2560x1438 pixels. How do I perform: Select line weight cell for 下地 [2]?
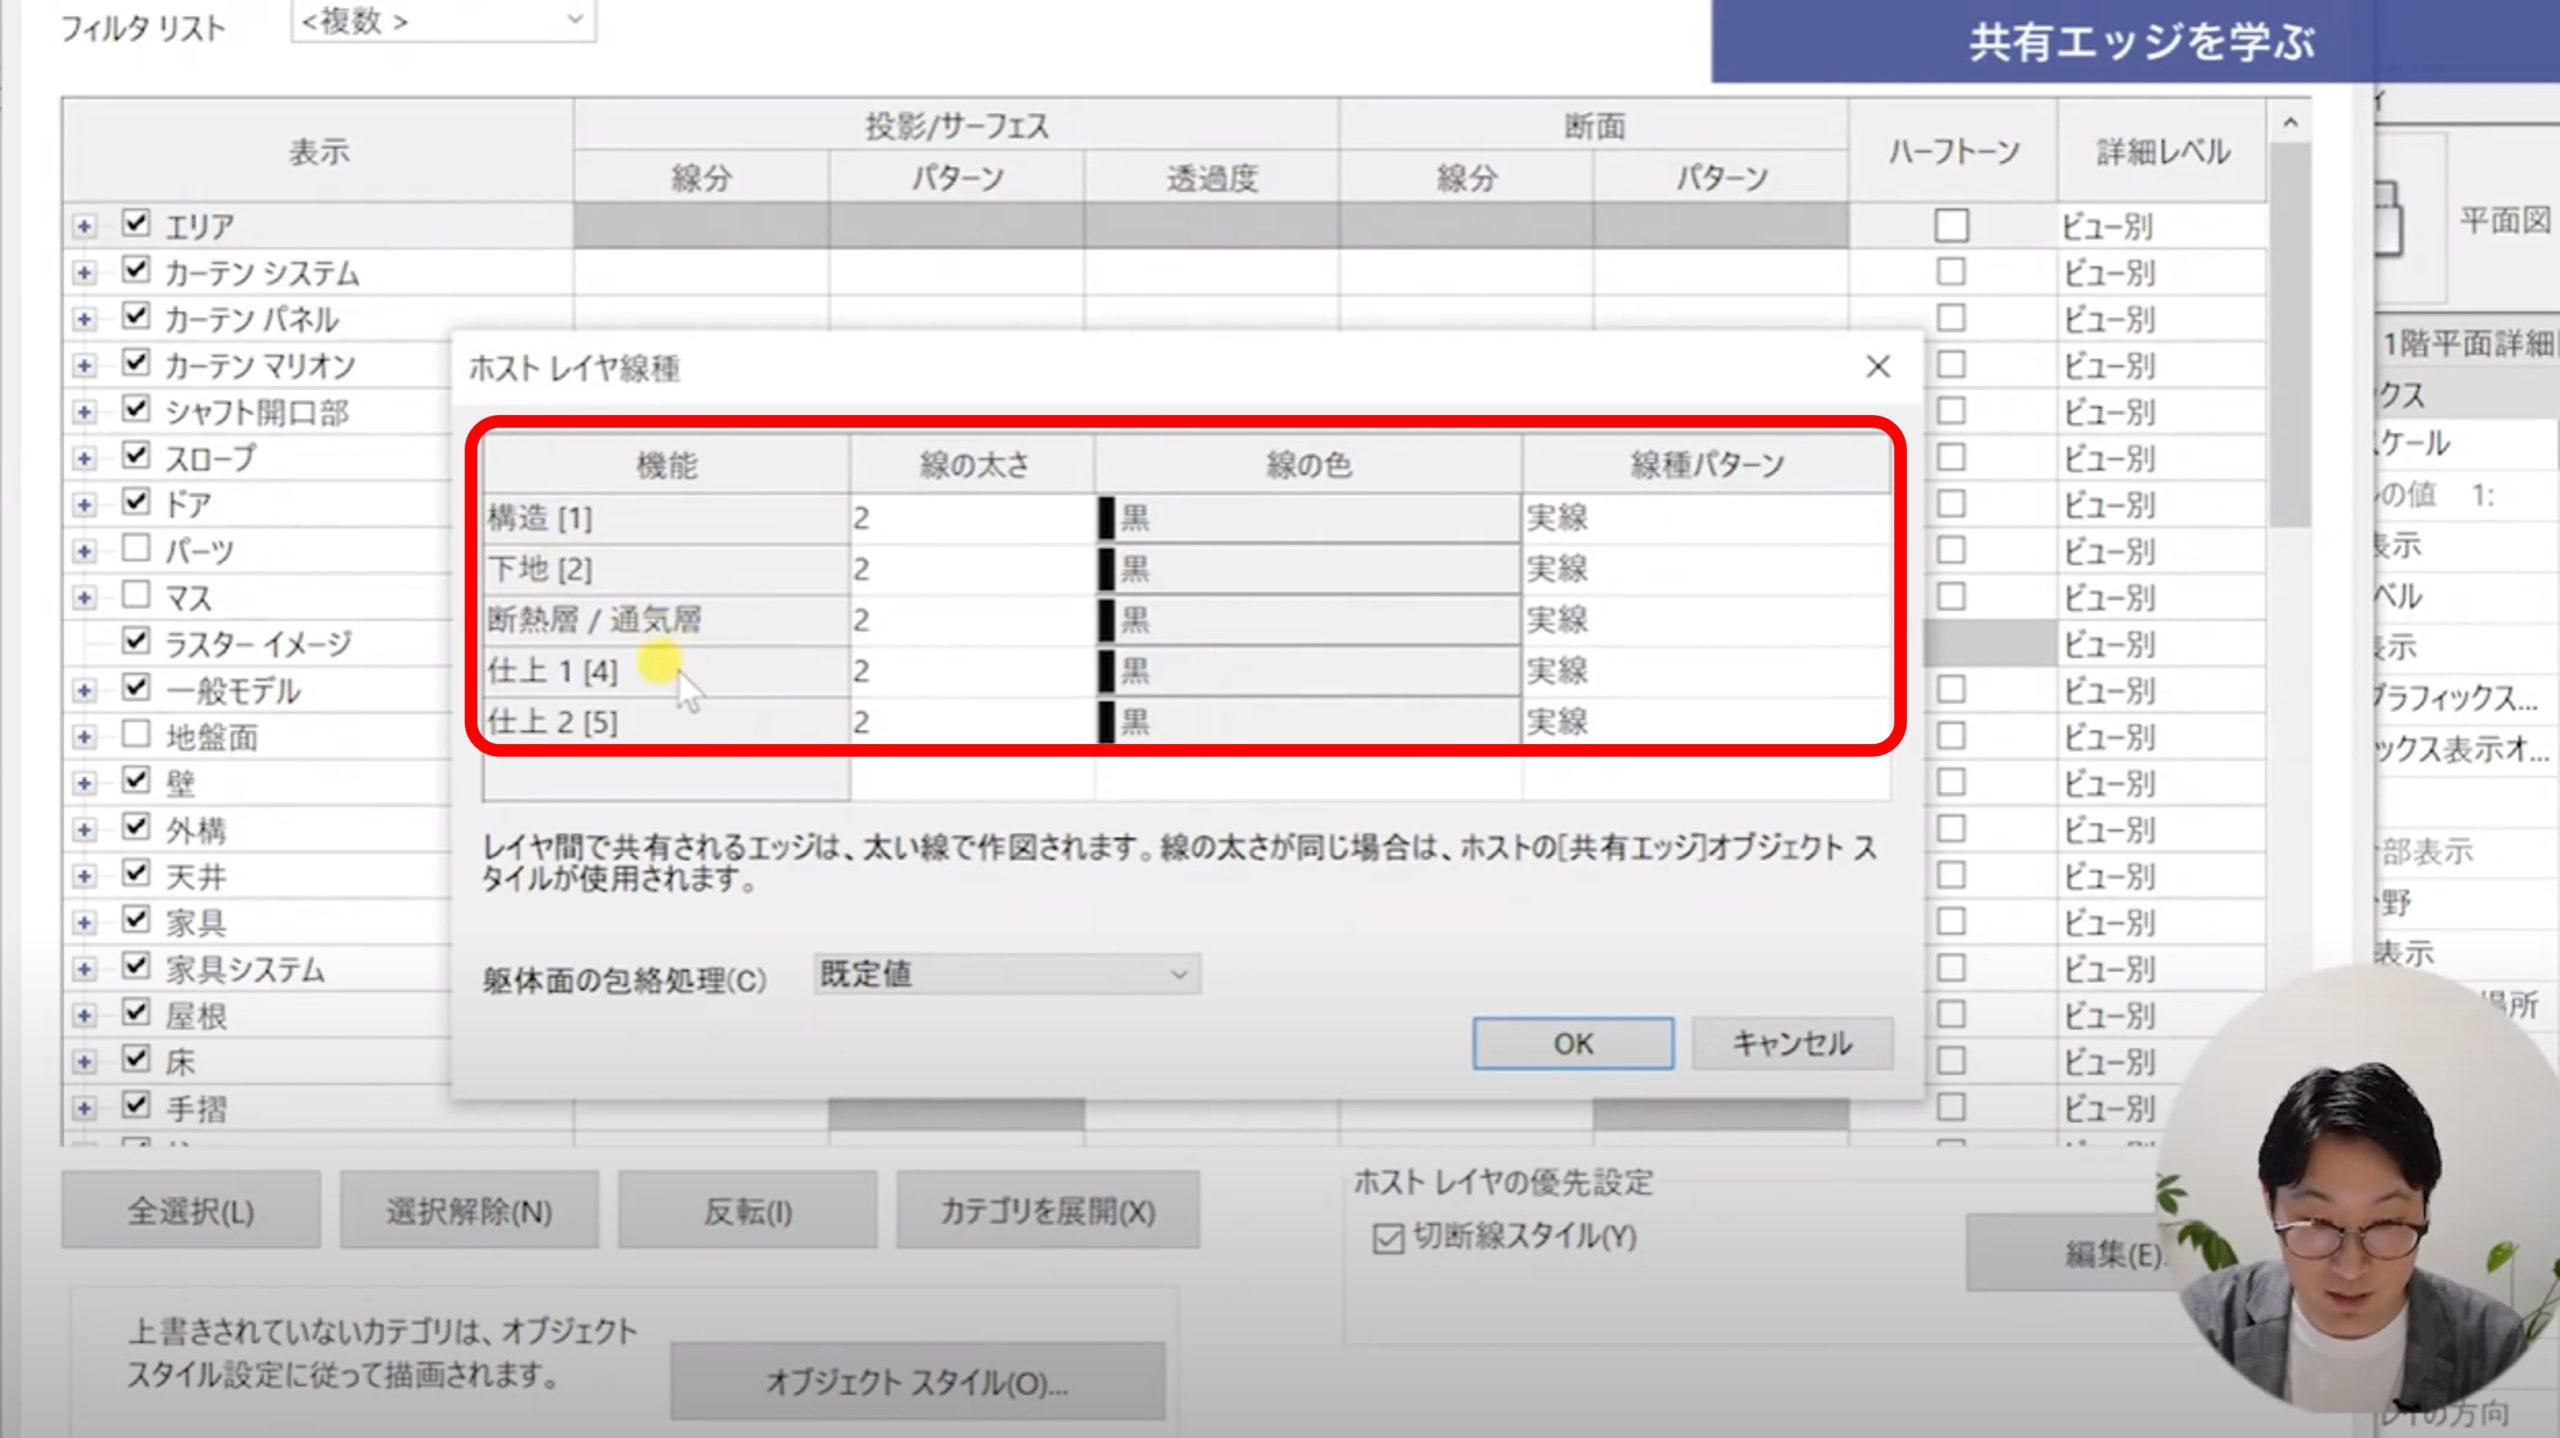tap(970, 570)
